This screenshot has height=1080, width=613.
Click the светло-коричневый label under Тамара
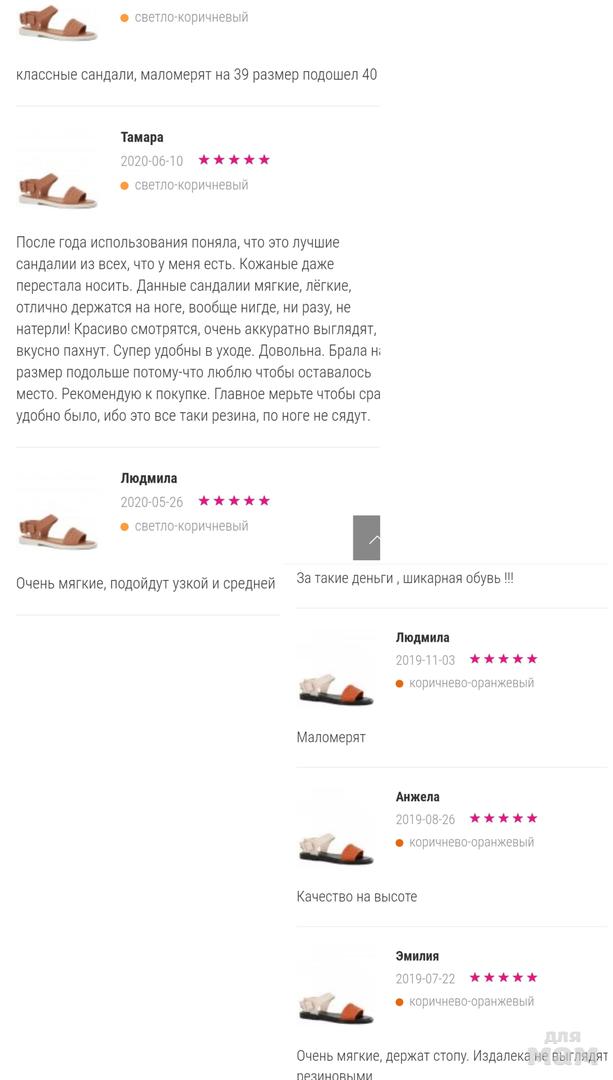coord(191,185)
